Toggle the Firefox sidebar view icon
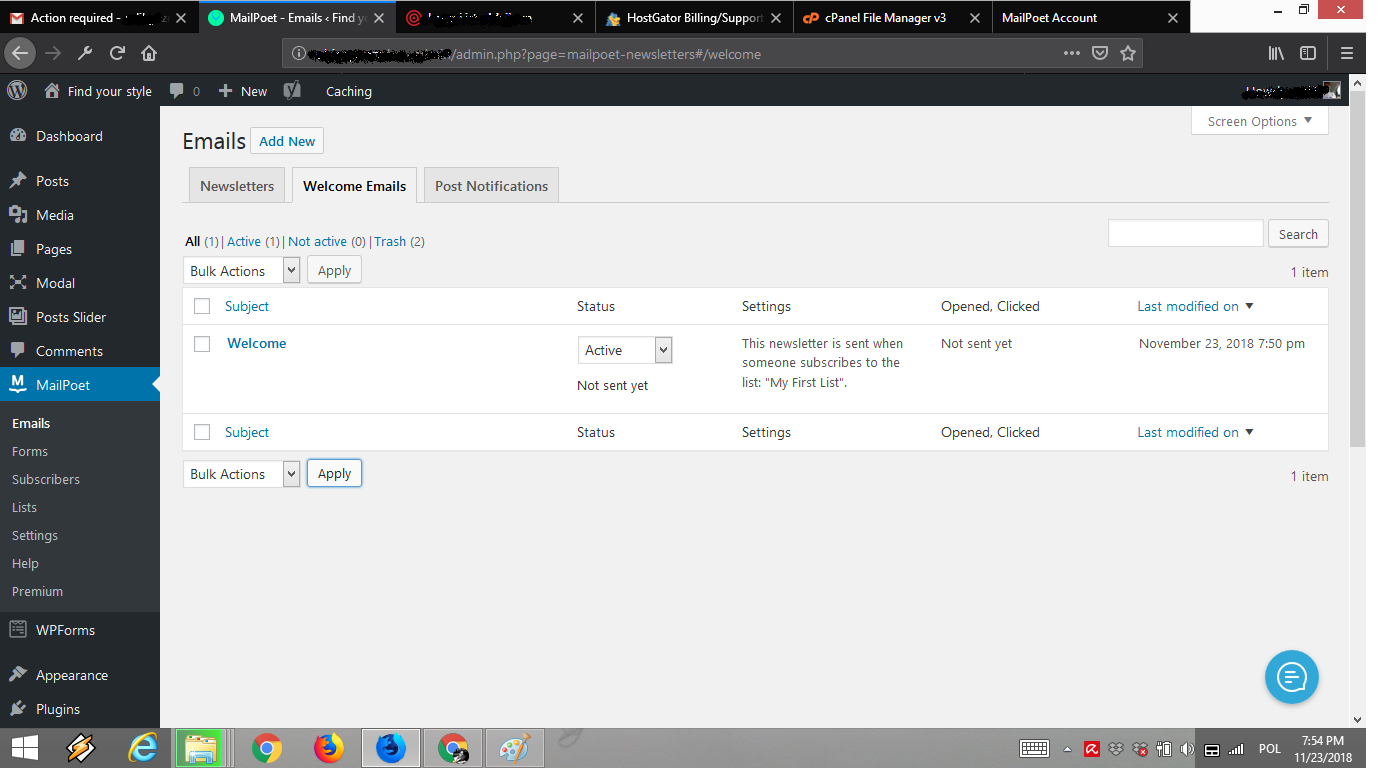This screenshot has width=1388, height=768. point(1308,53)
